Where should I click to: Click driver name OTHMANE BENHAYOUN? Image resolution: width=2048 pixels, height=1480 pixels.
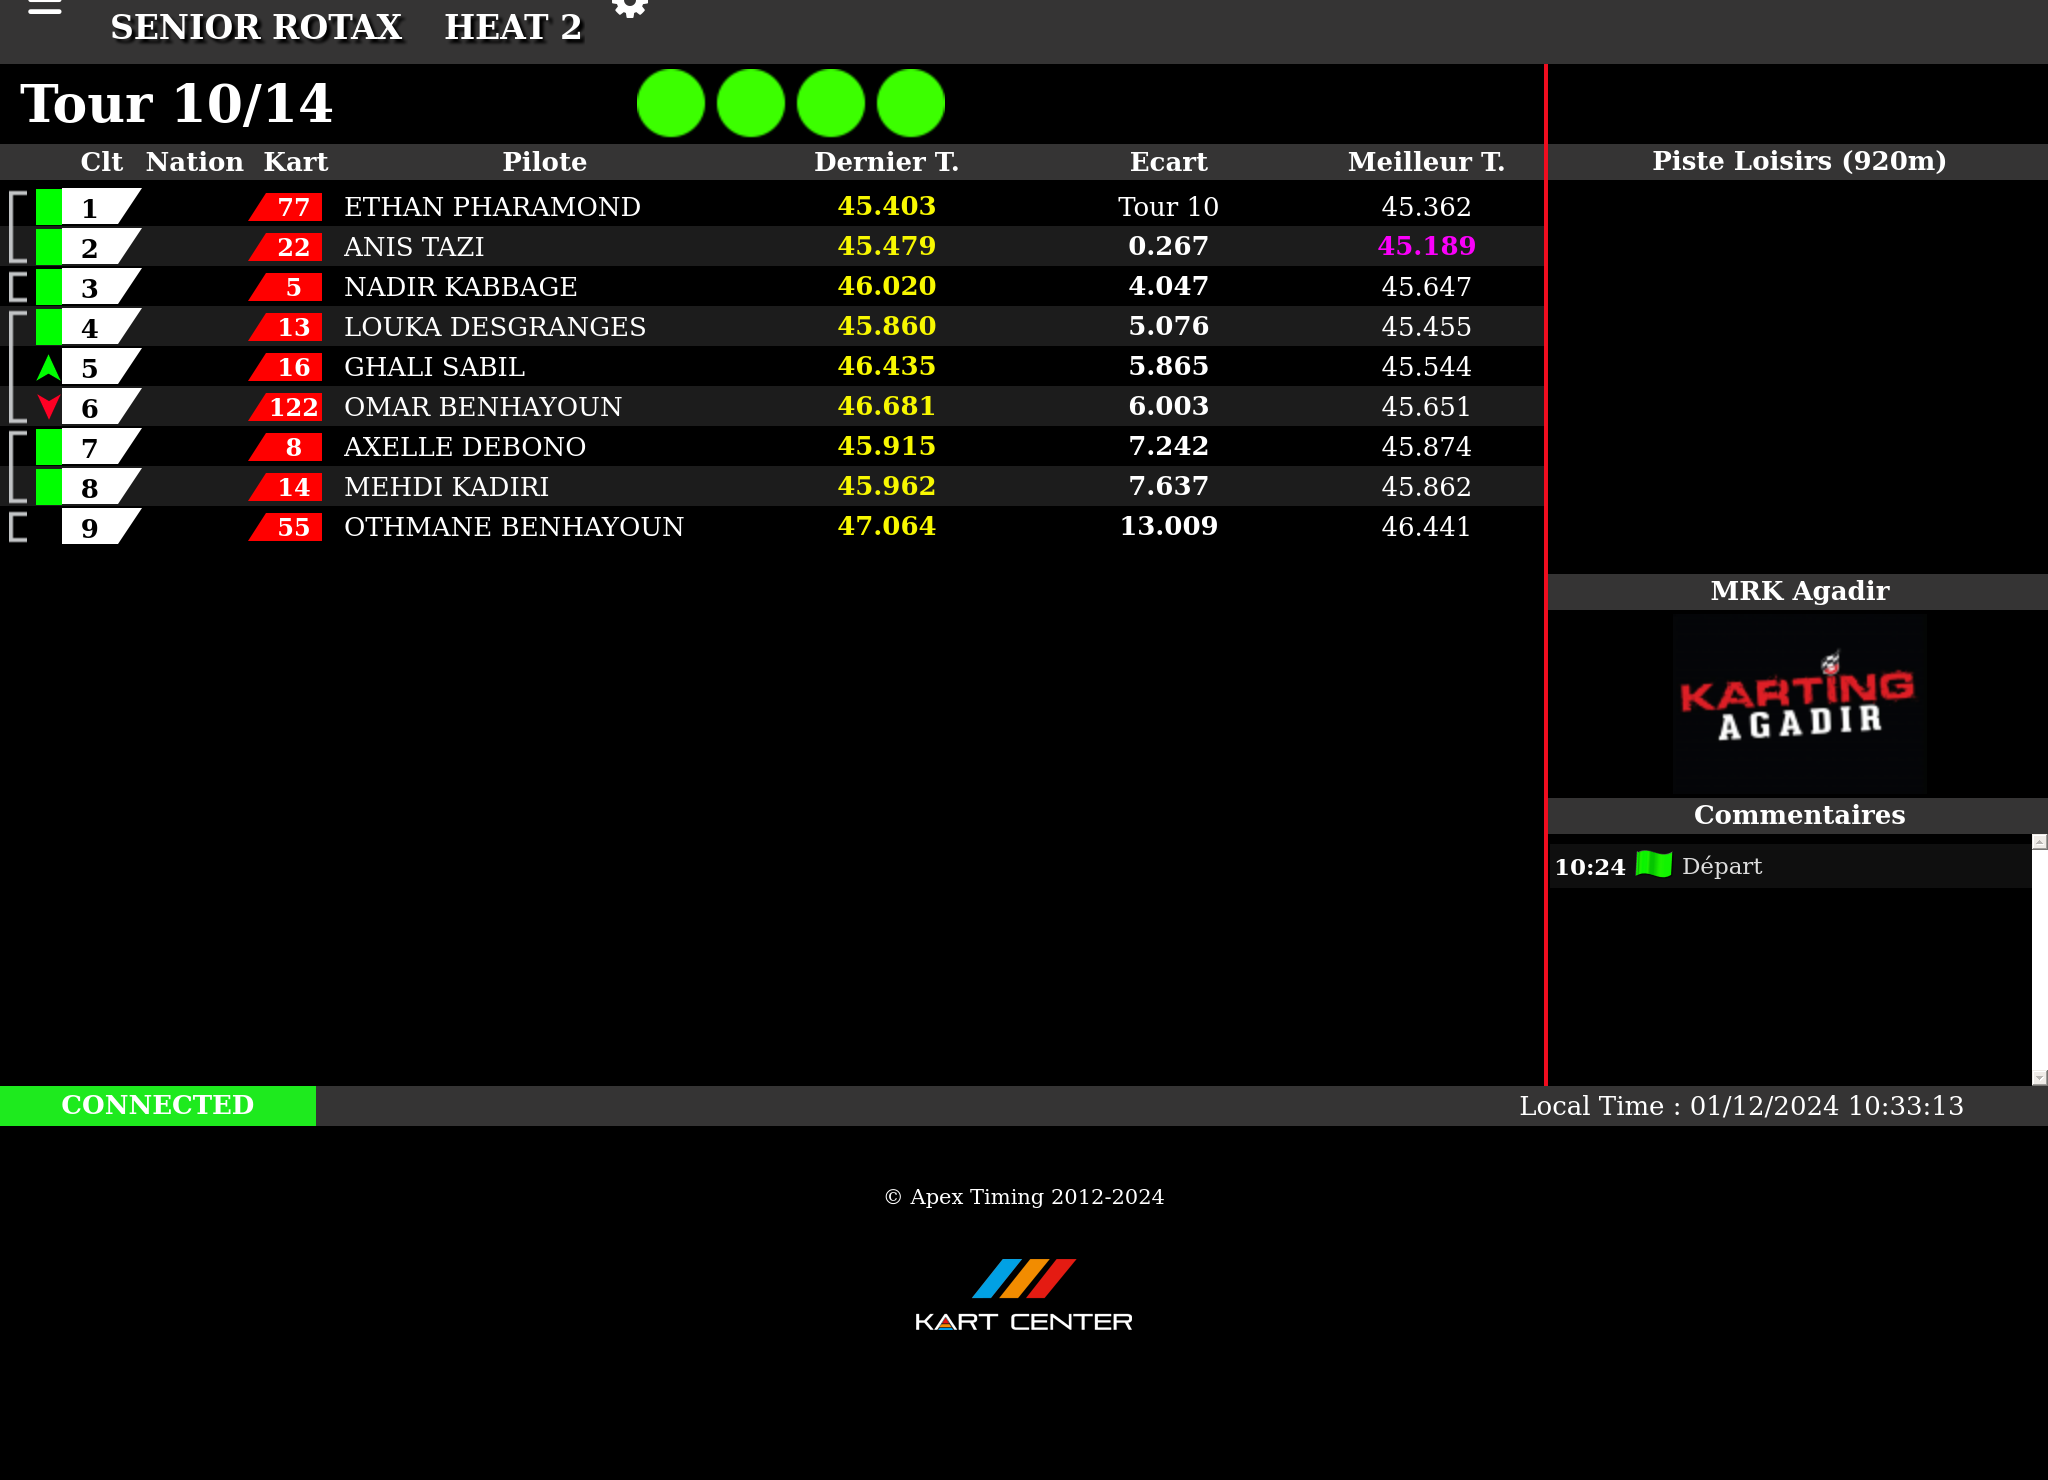point(513,527)
